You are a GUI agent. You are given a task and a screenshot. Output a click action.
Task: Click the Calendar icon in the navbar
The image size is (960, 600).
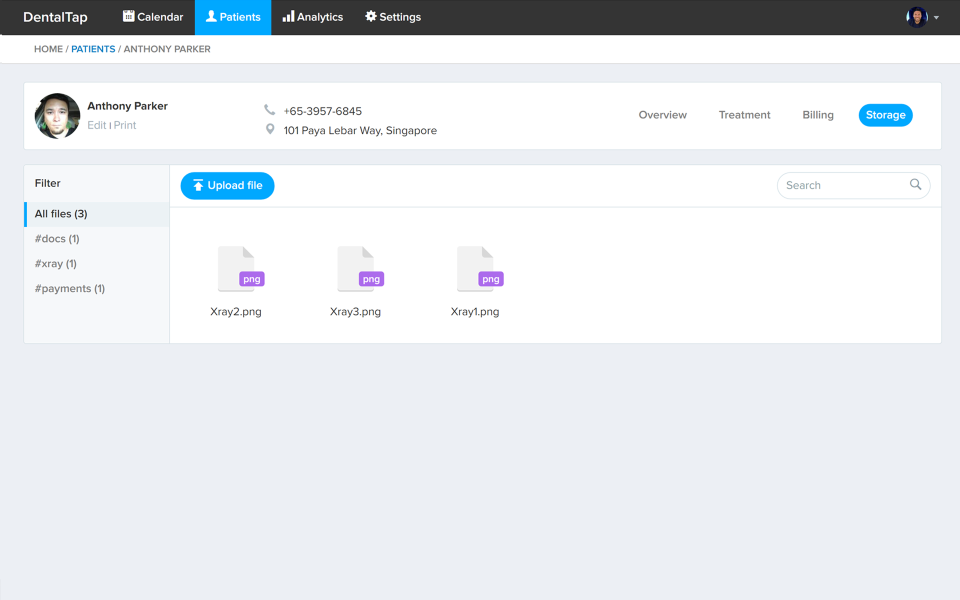(129, 17)
